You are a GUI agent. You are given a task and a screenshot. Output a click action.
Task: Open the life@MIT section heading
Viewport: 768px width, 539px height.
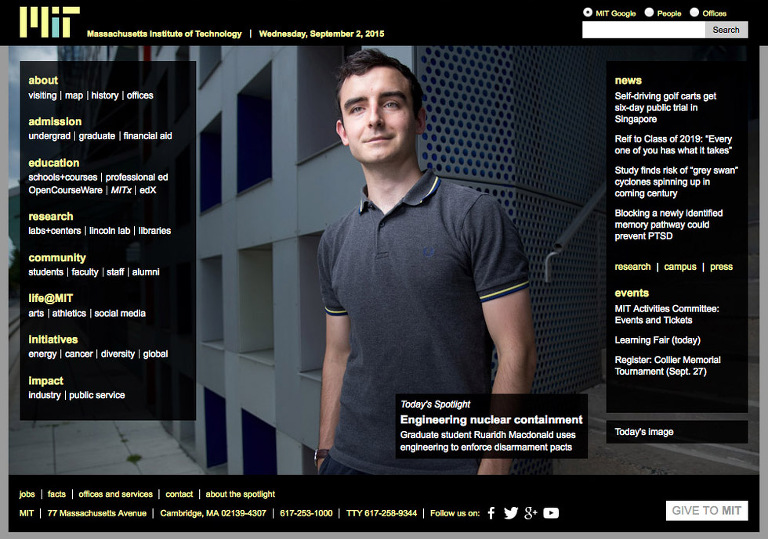[x=51, y=298]
